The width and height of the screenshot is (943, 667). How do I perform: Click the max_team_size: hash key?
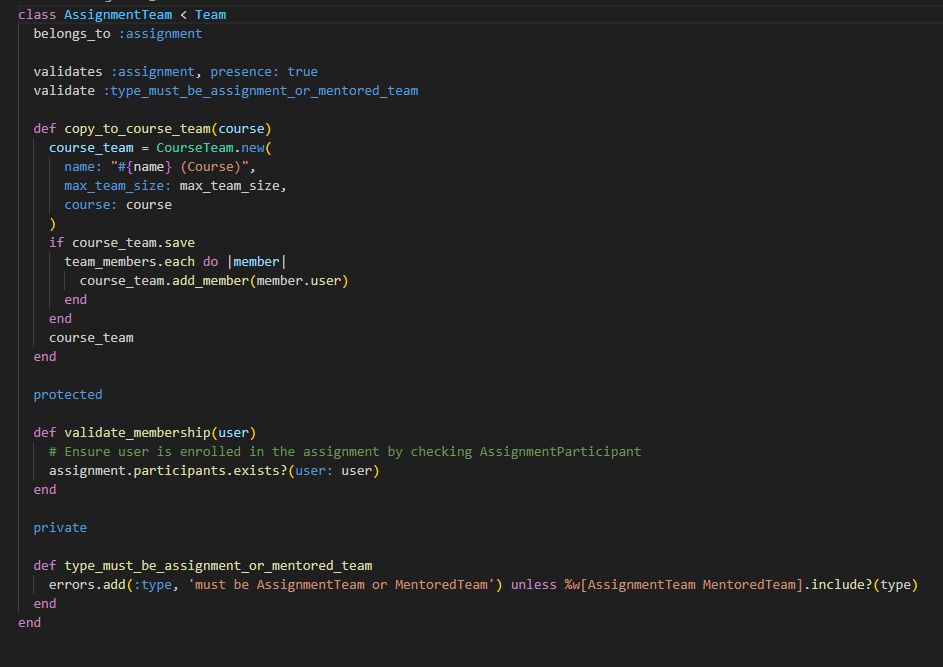118,186
